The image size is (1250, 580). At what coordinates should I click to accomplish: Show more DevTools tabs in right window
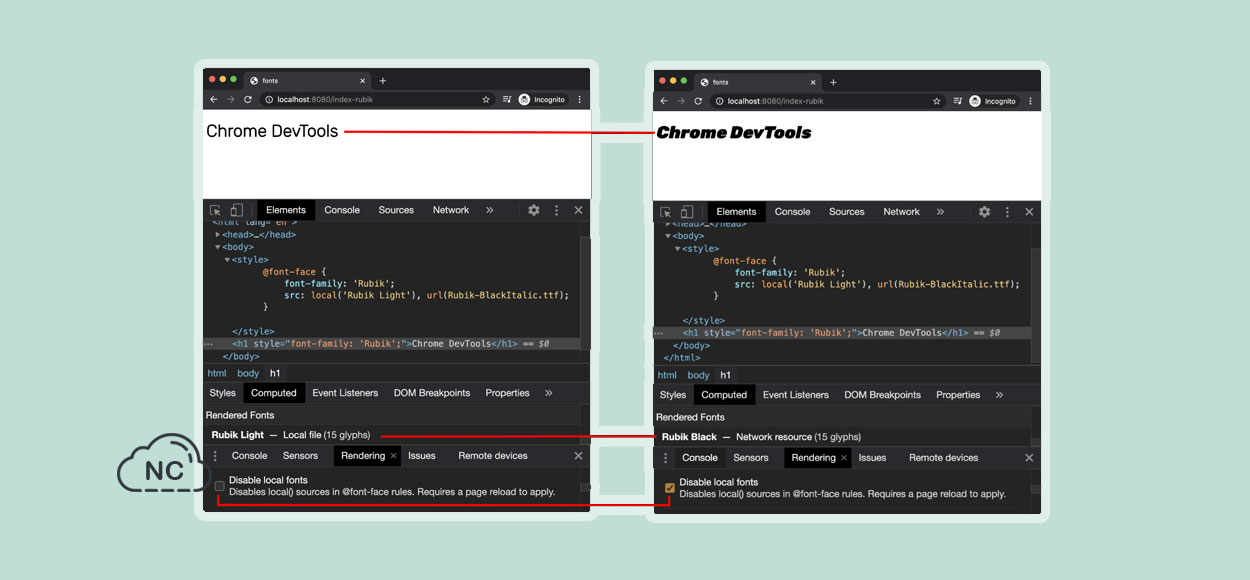coord(940,212)
